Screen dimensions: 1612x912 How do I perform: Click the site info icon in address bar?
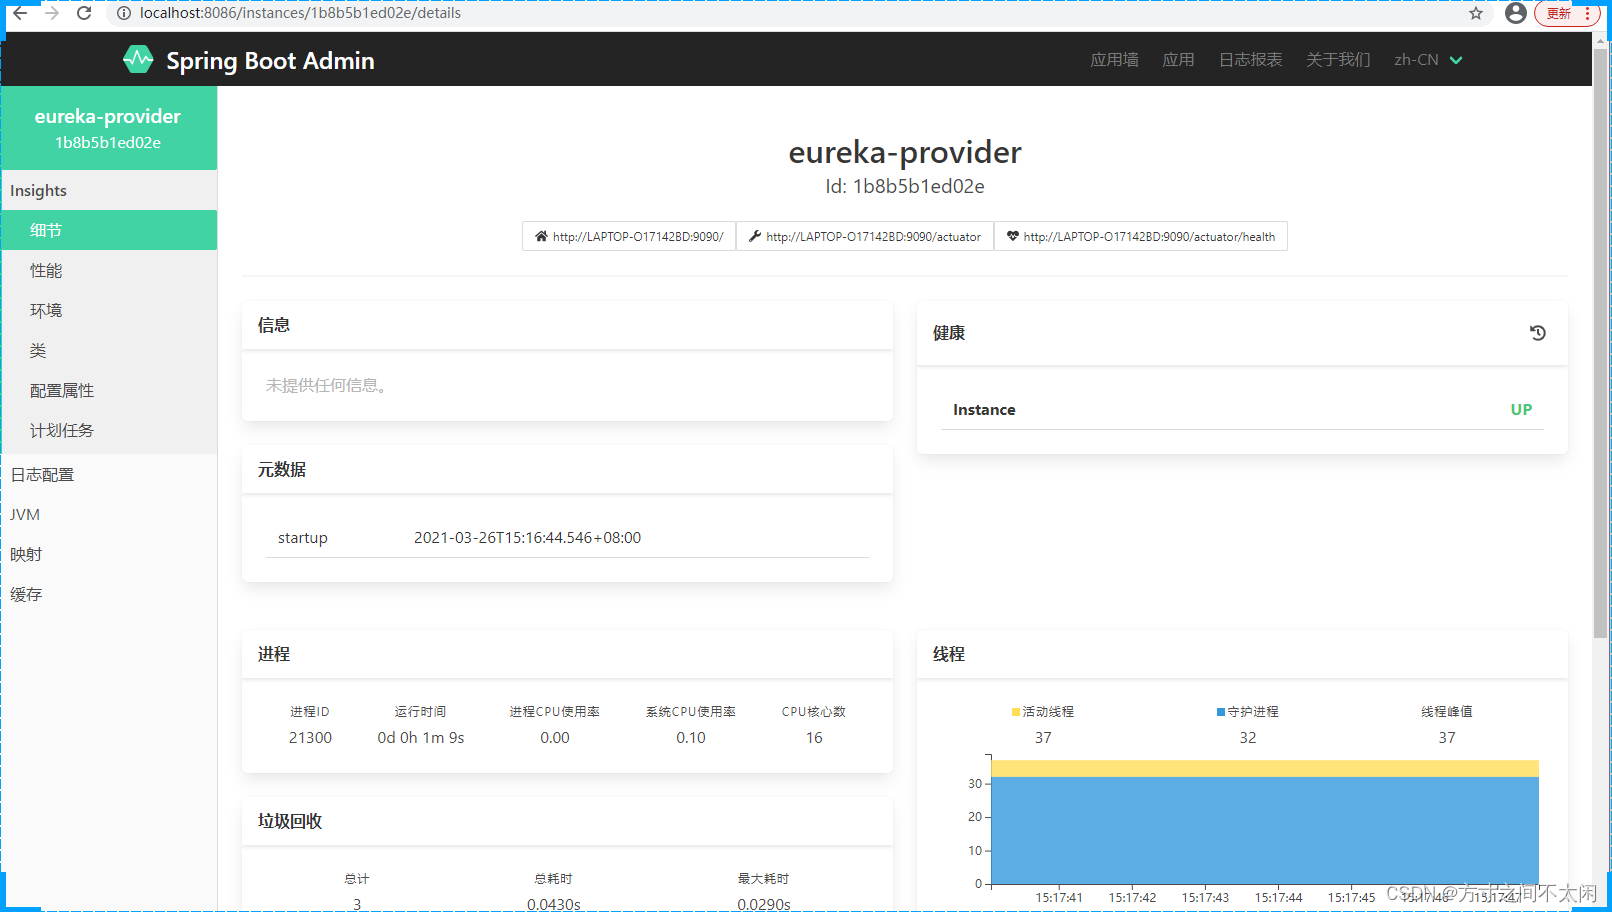click(124, 13)
